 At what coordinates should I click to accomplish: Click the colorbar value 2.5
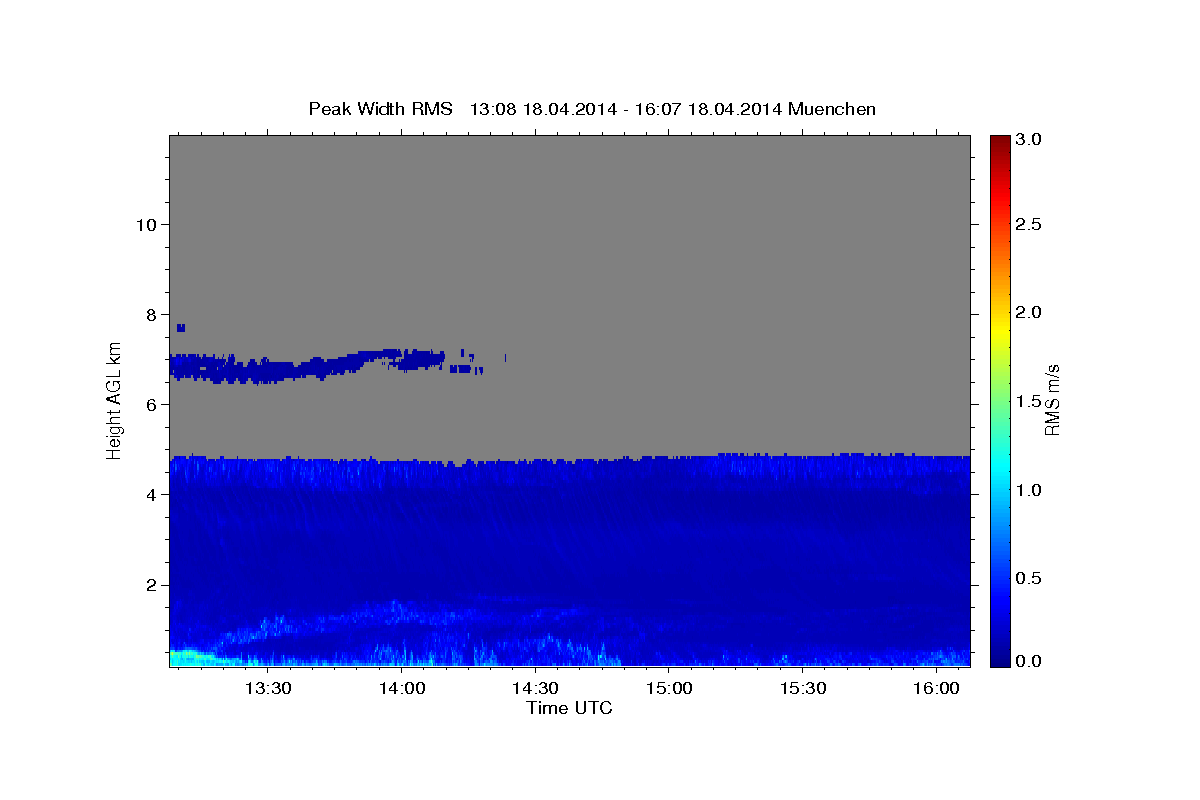[x=1029, y=224]
